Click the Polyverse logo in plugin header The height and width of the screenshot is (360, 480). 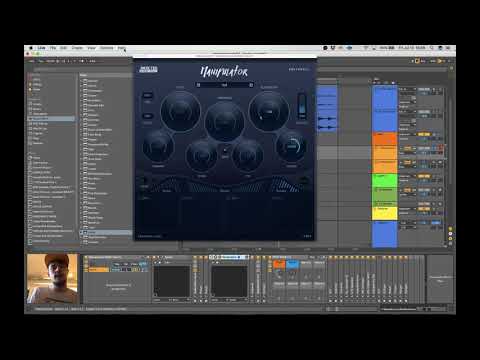tap(298, 69)
